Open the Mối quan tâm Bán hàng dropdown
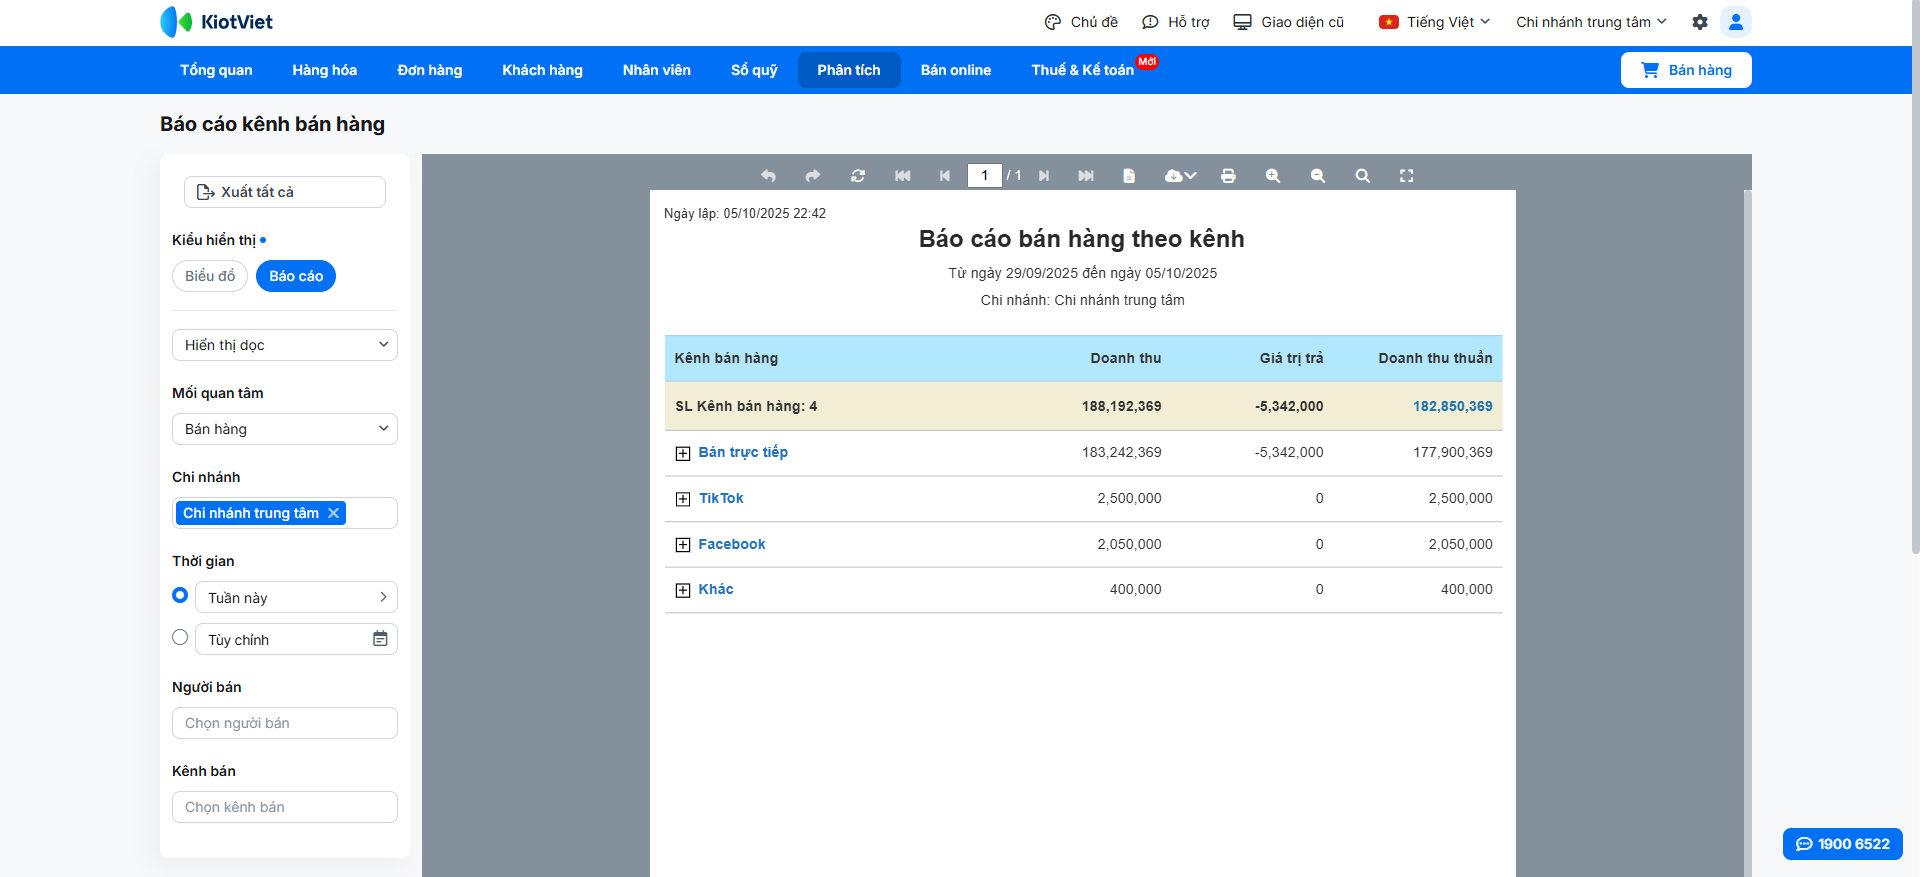 pyautogui.click(x=285, y=429)
